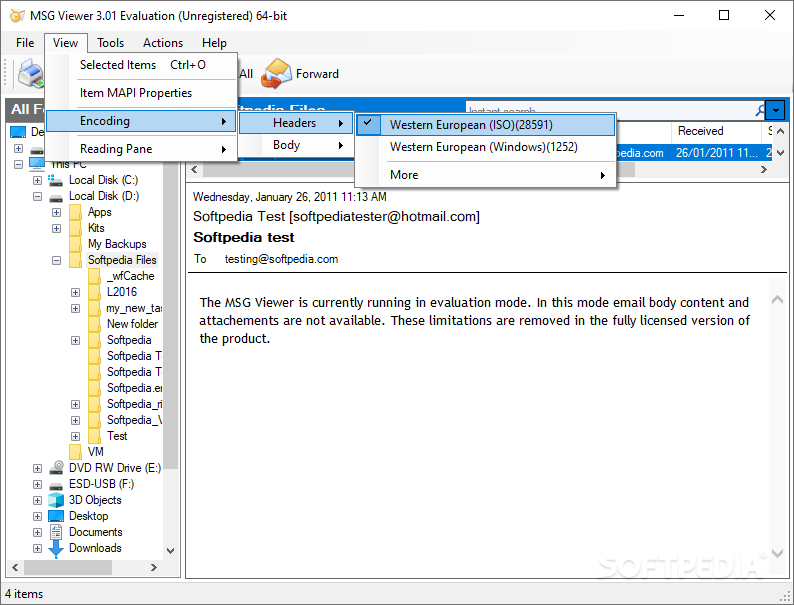
Task: Choose Item MAPI Properties menu entry
Action: pyautogui.click(x=141, y=93)
